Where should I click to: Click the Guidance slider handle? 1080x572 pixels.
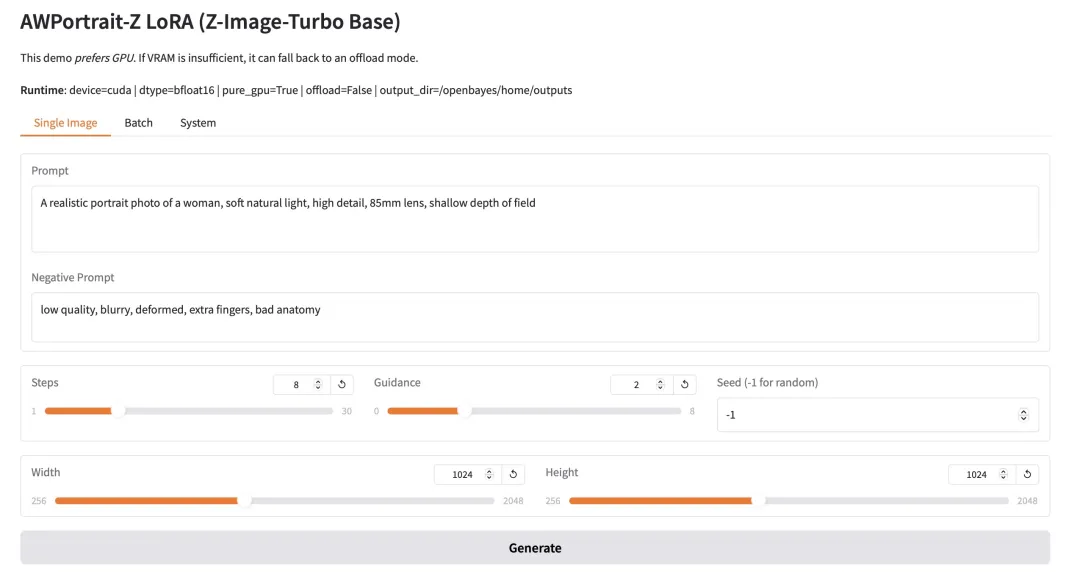464,411
